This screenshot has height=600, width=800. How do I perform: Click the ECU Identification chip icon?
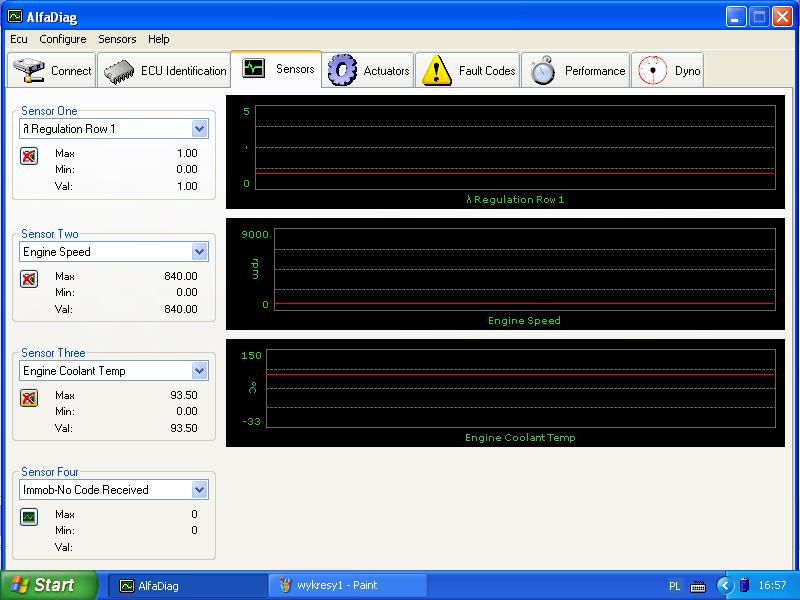[119, 71]
